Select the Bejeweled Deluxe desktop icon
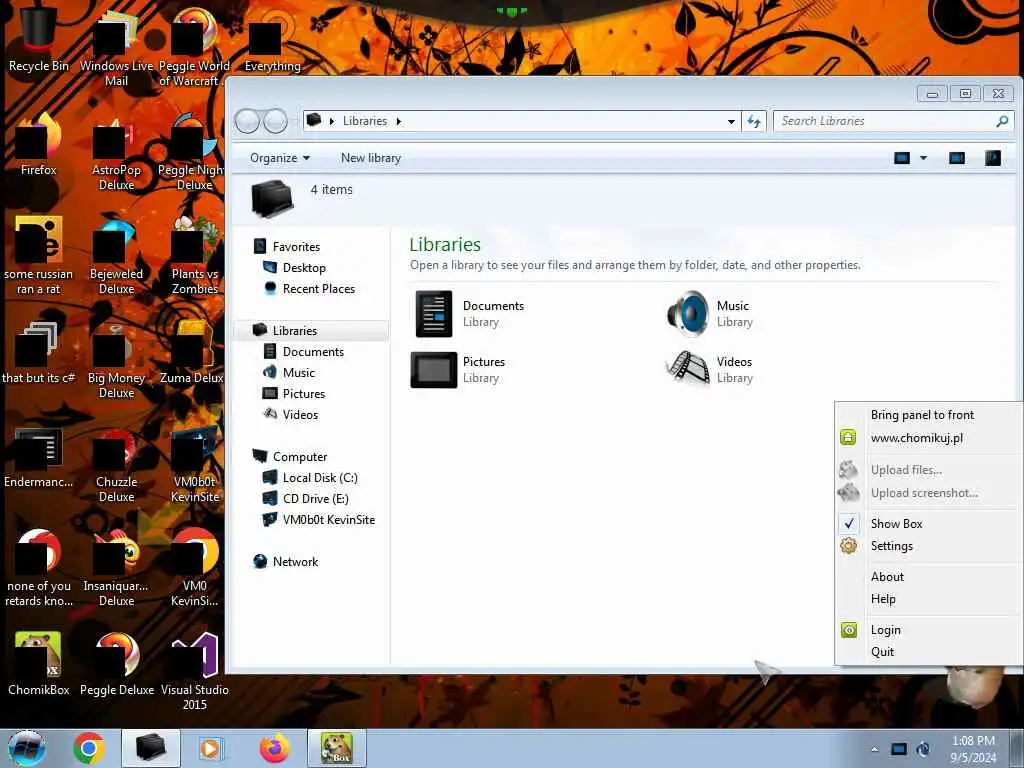 click(116, 256)
